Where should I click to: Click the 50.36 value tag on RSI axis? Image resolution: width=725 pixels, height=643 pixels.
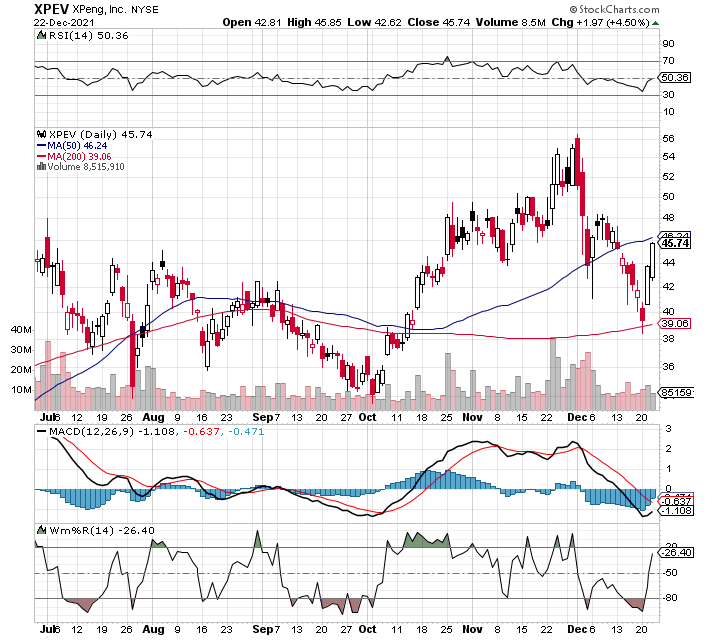coord(675,78)
